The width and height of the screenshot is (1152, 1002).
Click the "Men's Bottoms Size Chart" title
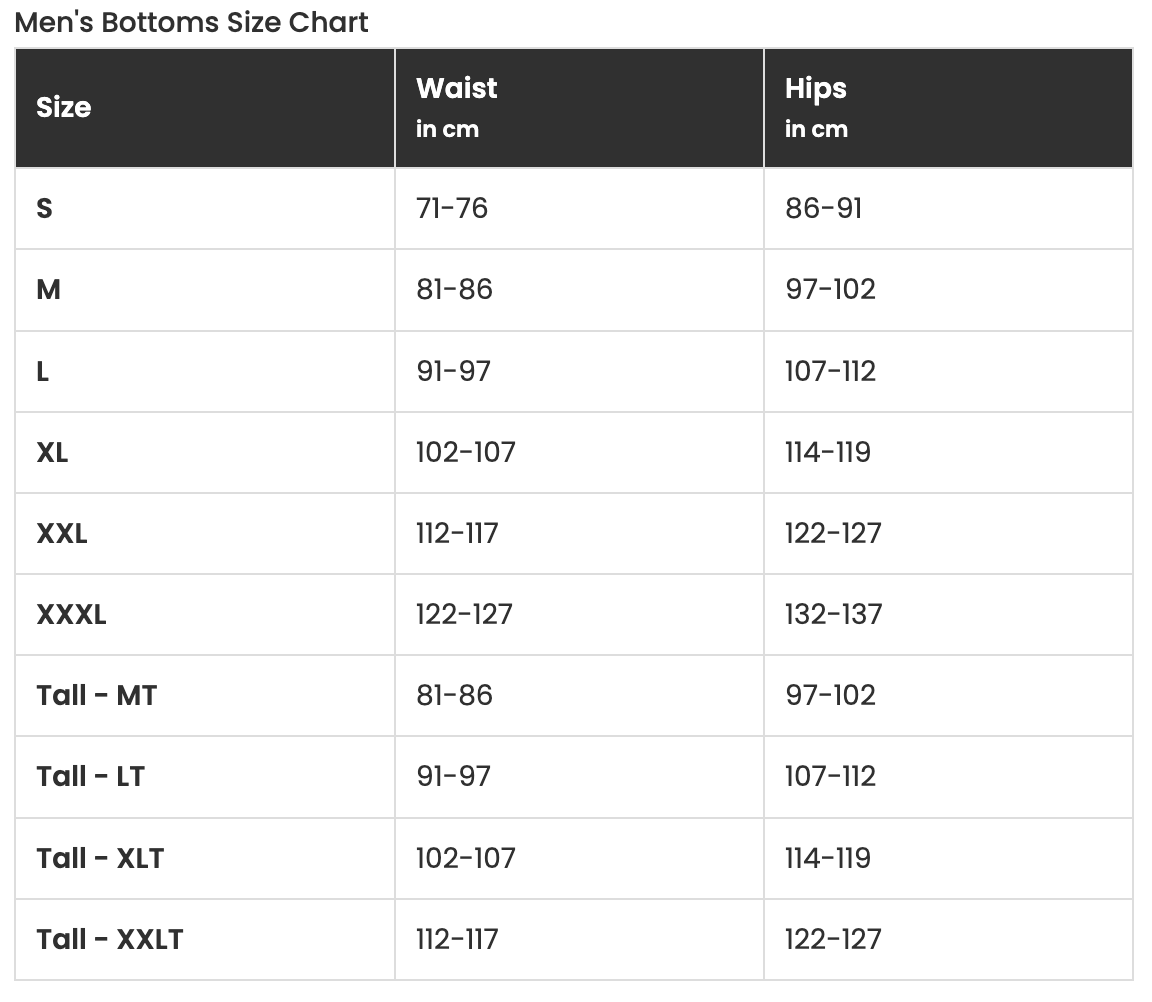click(x=192, y=22)
